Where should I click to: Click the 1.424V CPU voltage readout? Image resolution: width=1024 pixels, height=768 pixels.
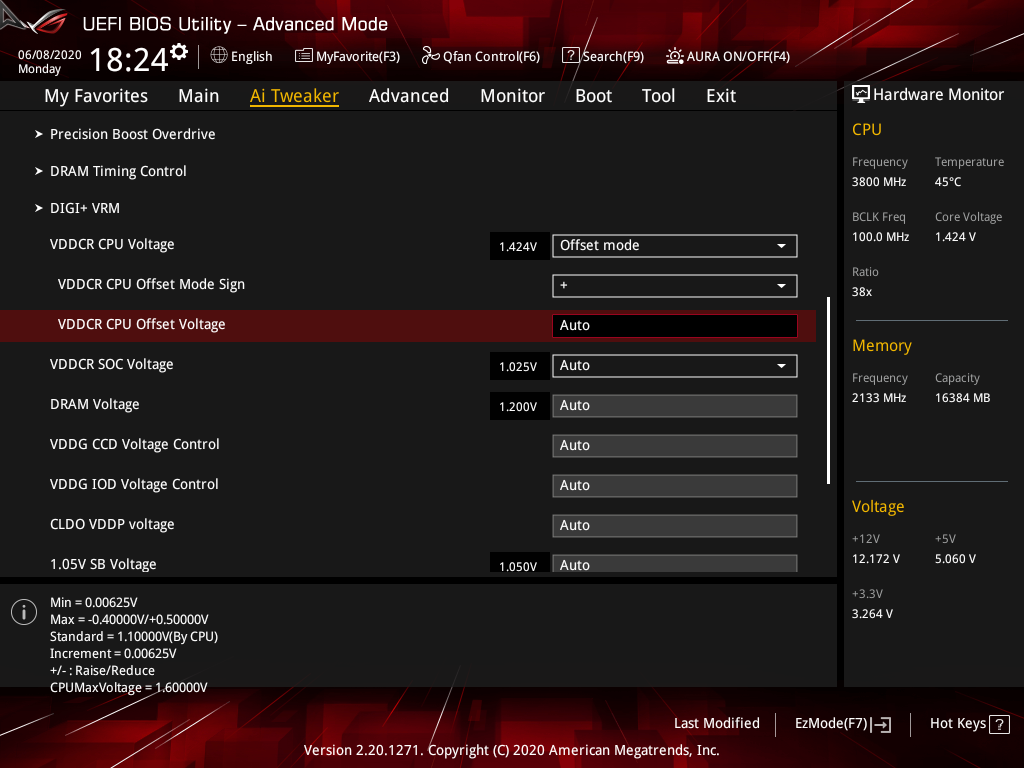click(519, 246)
